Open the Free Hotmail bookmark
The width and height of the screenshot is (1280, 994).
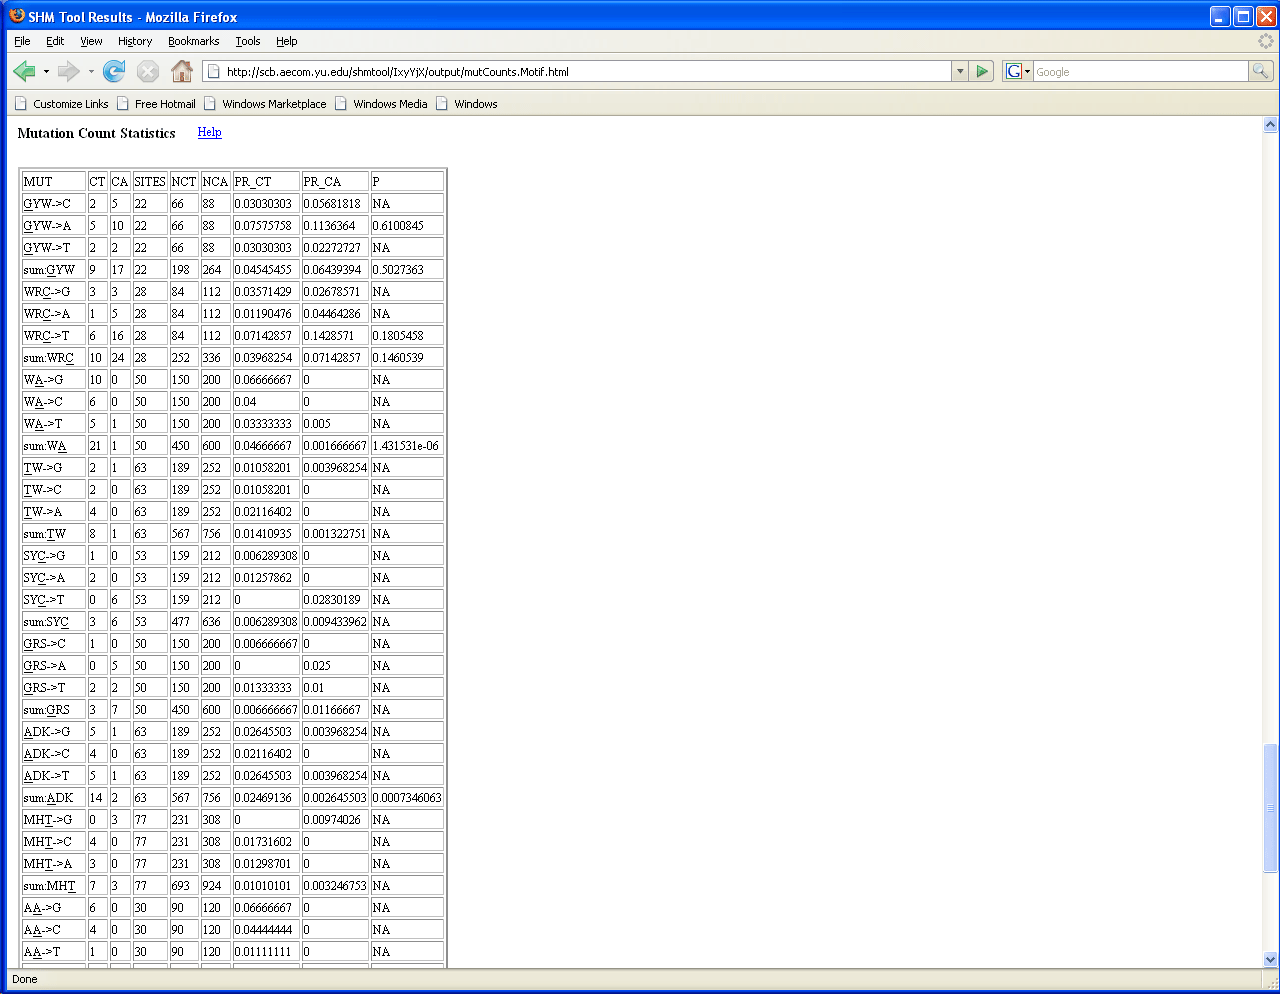(165, 104)
